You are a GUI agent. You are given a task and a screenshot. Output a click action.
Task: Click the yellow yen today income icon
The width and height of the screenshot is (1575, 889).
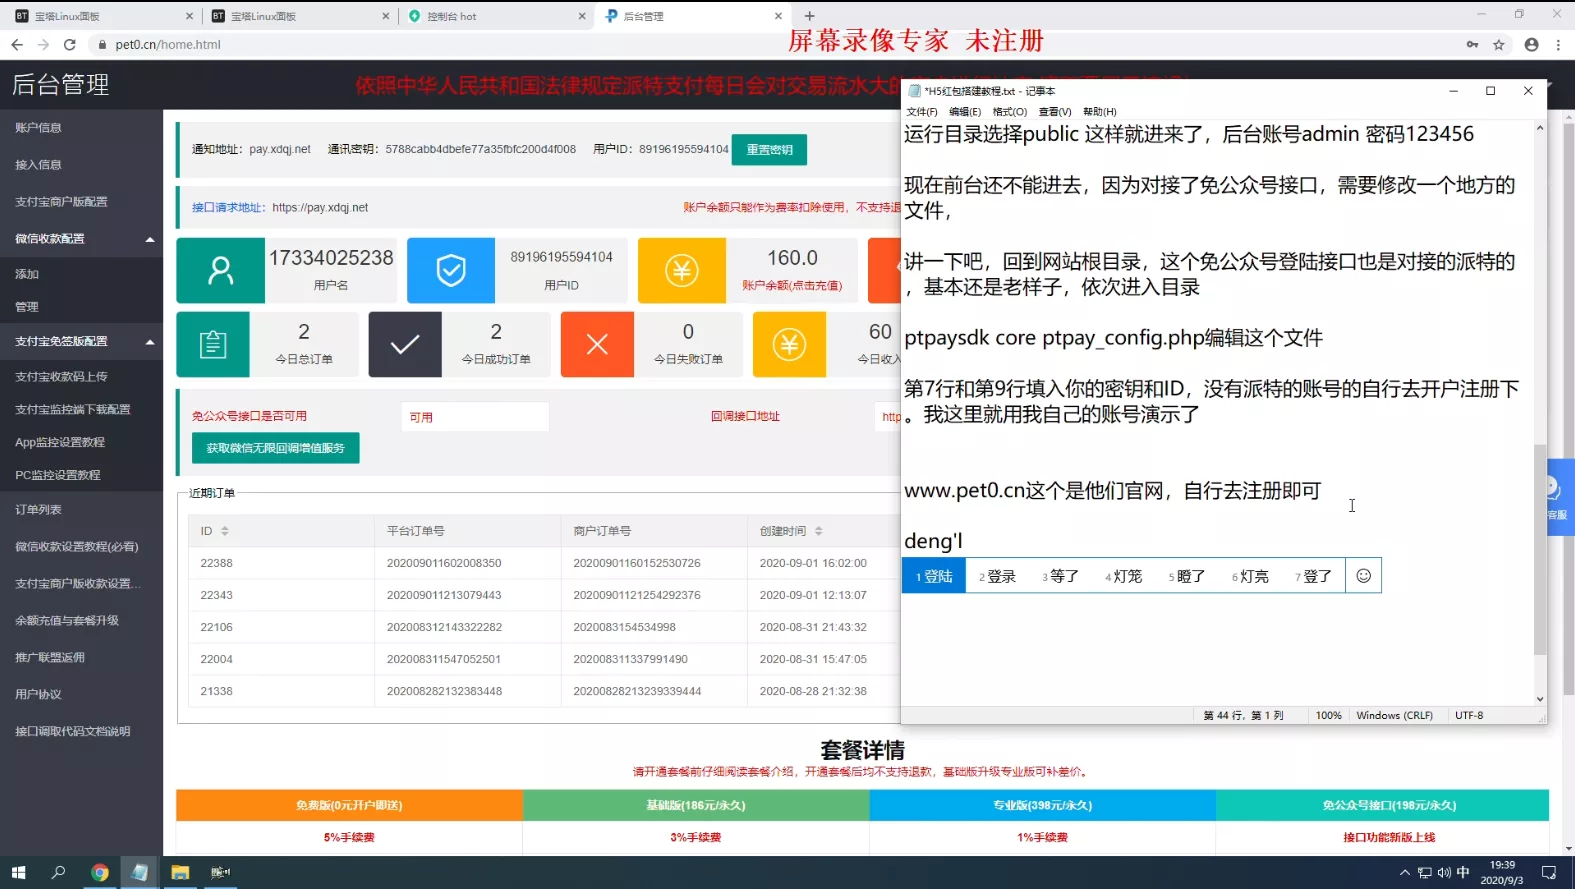click(x=789, y=344)
